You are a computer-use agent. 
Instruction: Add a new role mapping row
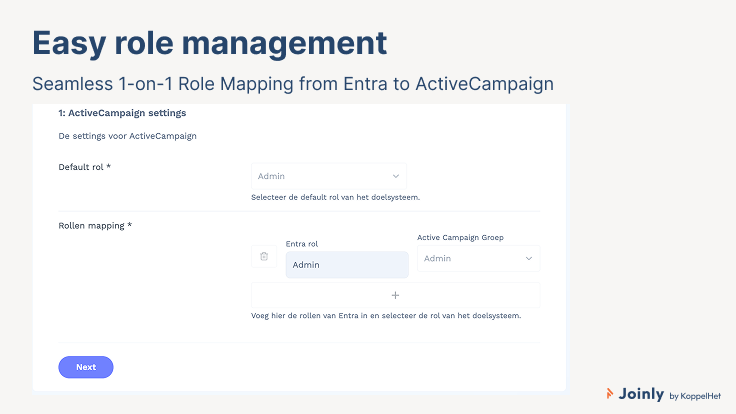(x=395, y=295)
